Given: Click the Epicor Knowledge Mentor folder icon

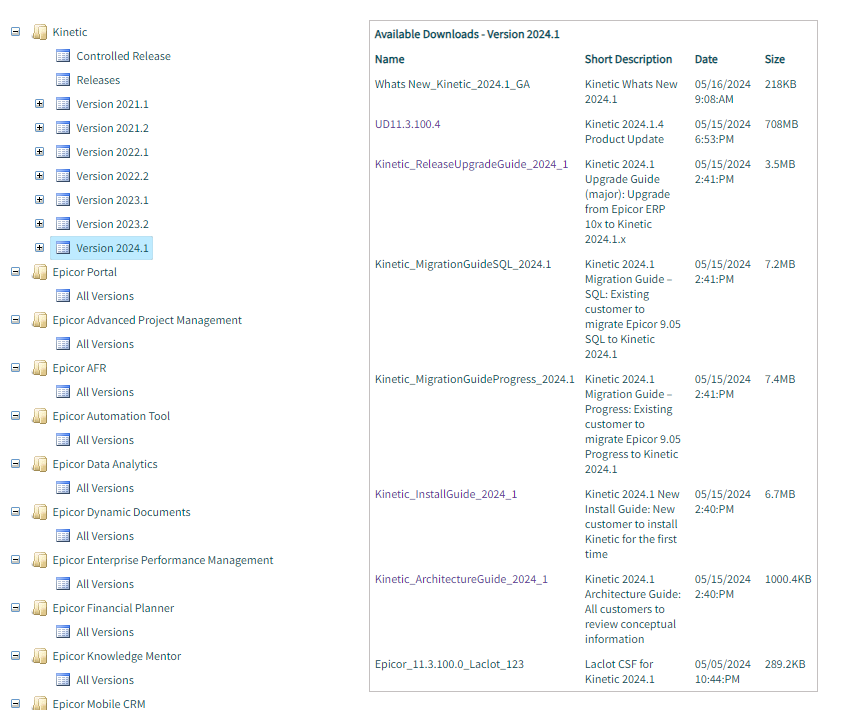Looking at the screenshot, I should tap(39, 656).
